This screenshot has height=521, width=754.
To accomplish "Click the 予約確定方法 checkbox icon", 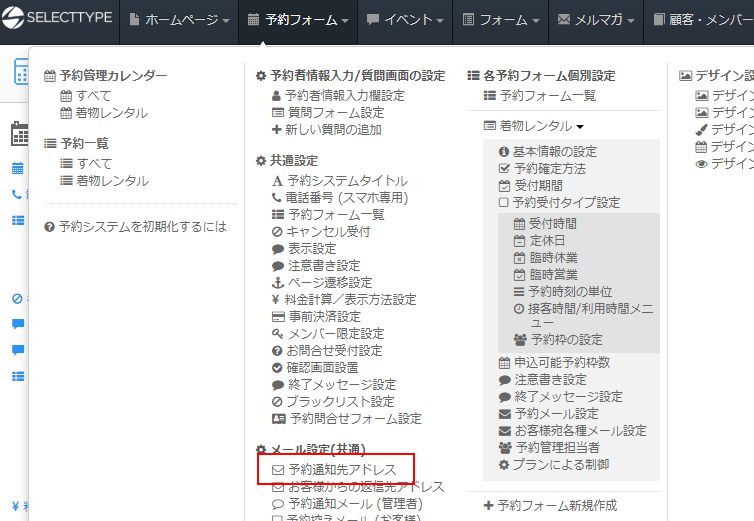I will point(504,169).
